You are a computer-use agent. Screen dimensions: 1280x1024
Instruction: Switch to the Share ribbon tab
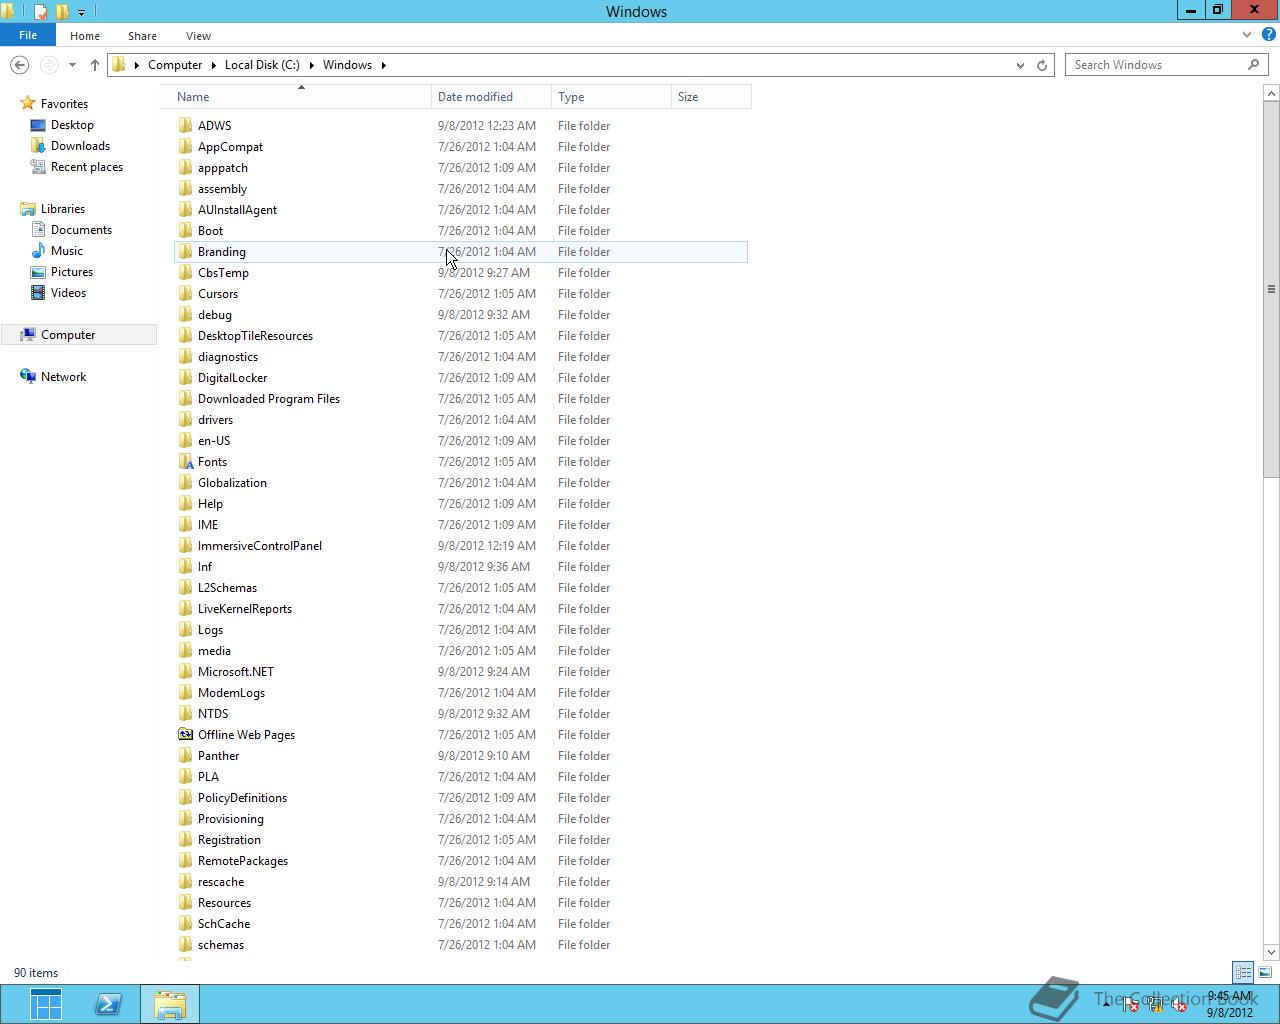(x=142, y=36)
